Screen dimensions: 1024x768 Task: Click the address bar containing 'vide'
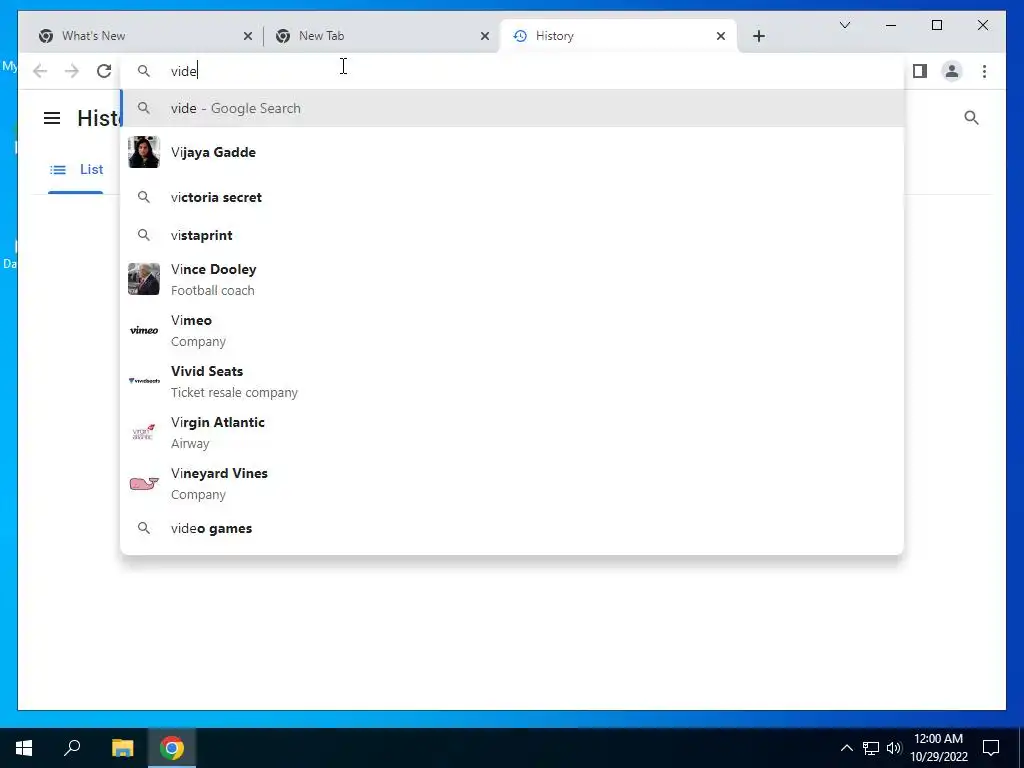pos(512,71)
